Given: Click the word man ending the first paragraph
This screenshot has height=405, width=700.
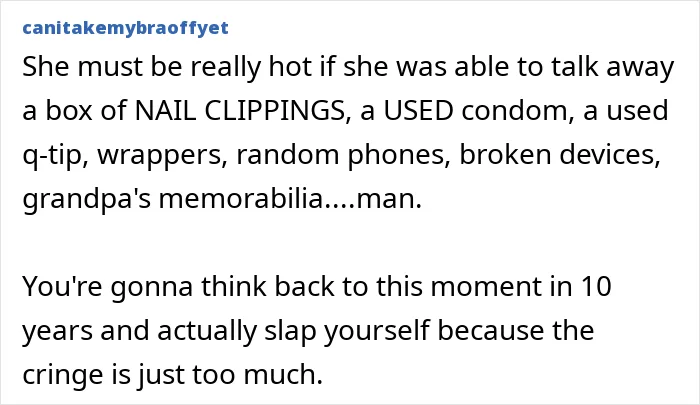Looking at the screenshot, I should click(x=388, y=199).
